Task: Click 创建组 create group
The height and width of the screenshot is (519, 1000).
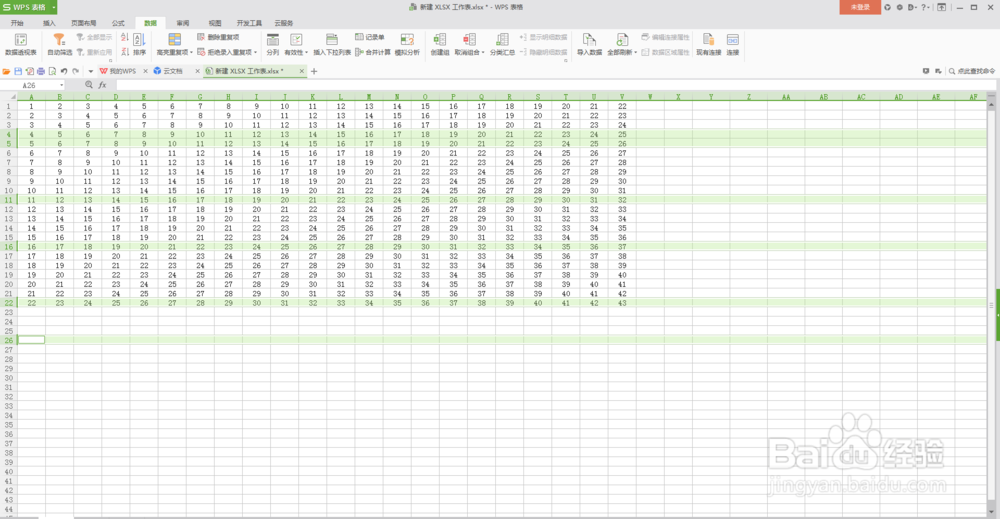Action: click(x=440, y=44)
